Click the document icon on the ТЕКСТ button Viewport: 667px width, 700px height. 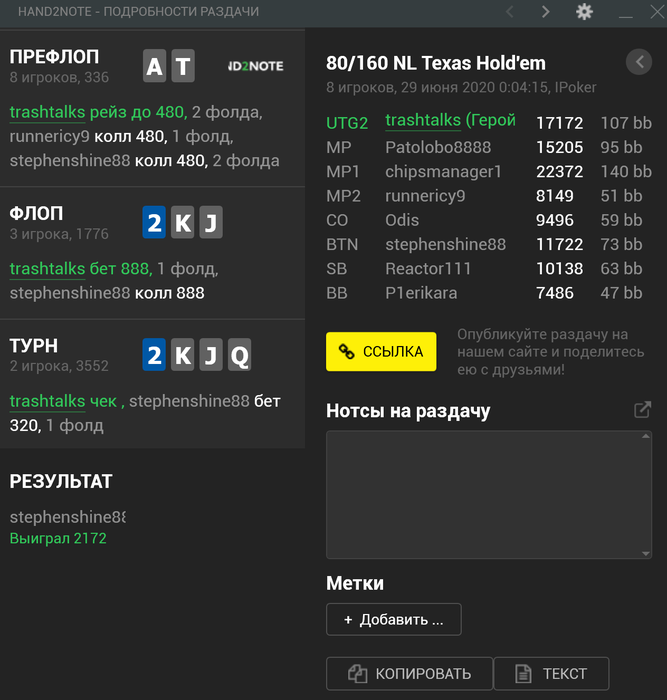[523, 674]
